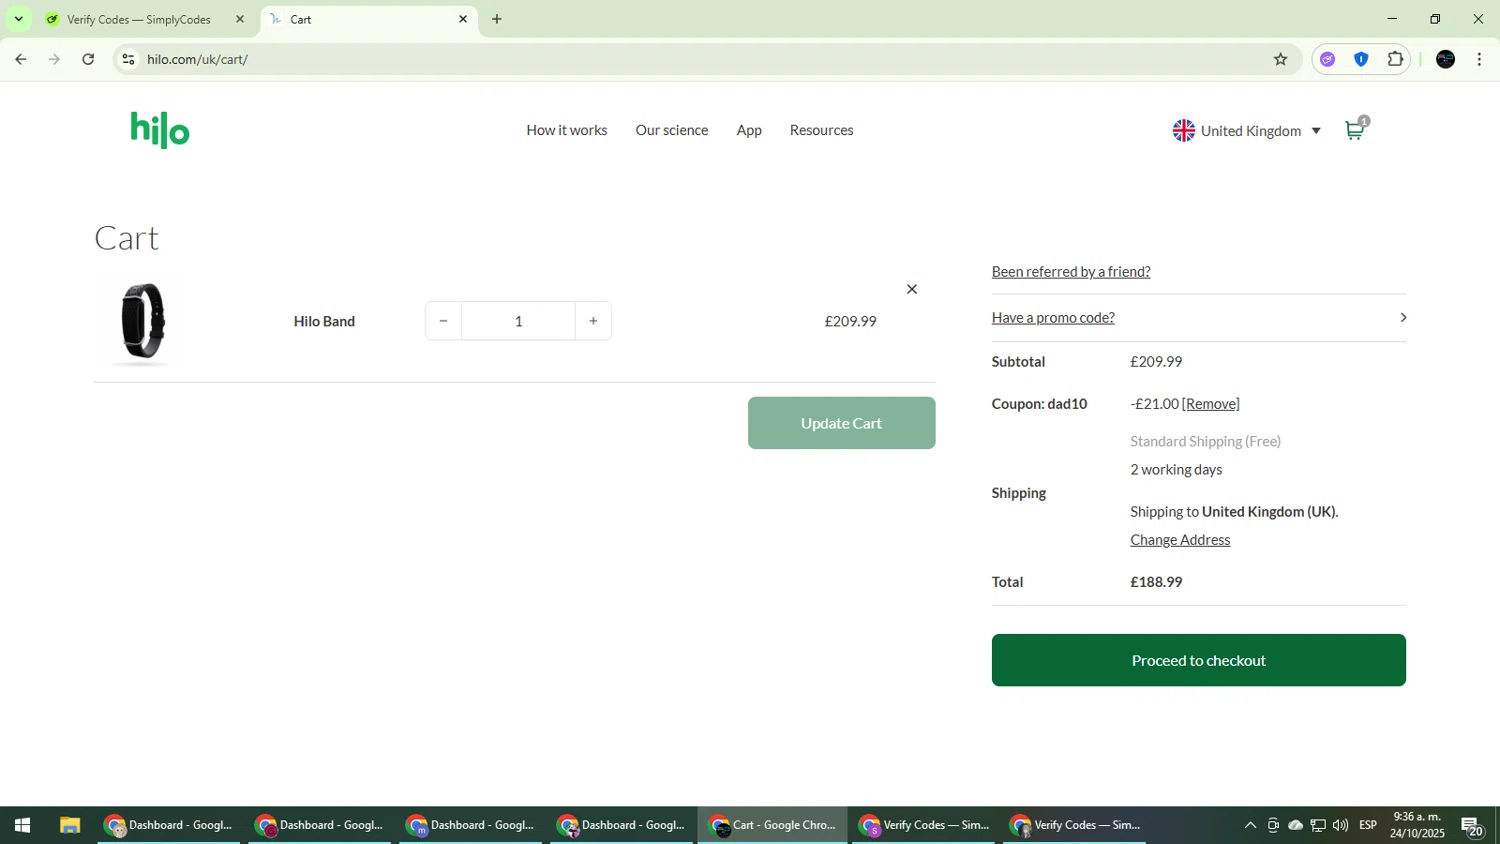Switch to Cart - Google Chrome taskbar window
Screen dimensions: 1500x844
[772, 825]
